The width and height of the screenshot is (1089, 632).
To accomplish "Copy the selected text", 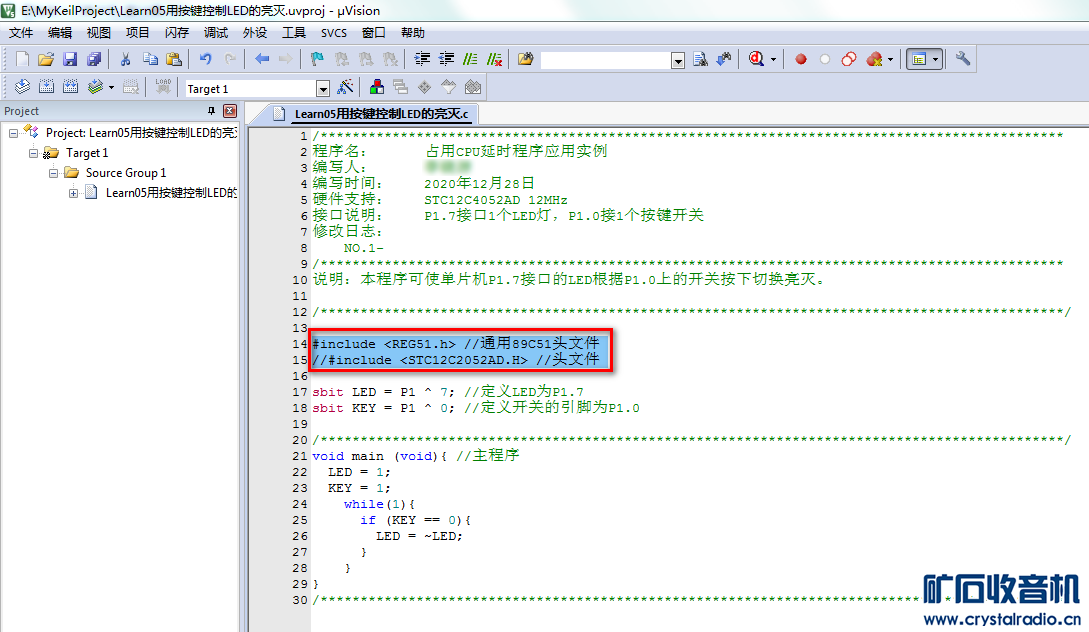I will click(150, 60).
